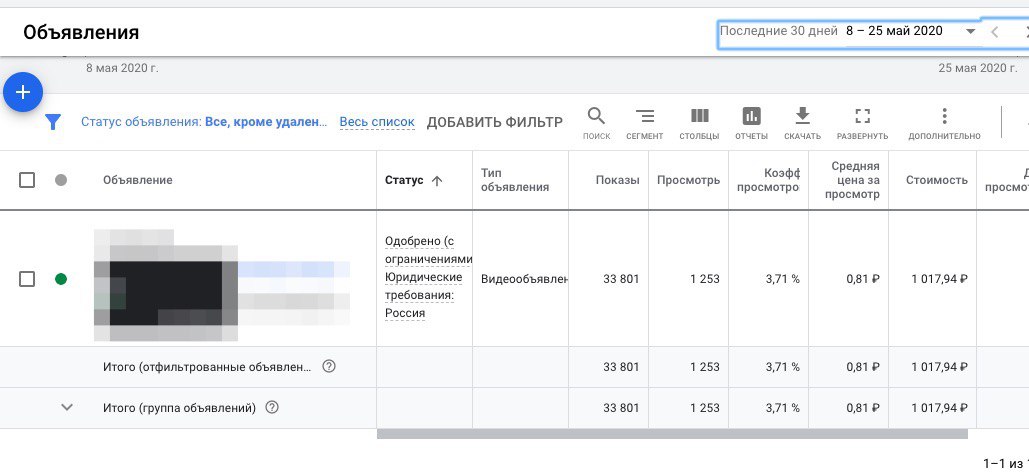Click help icon beside Итого (группа объявлений)

pyautogui.click(x=272, y=407)
